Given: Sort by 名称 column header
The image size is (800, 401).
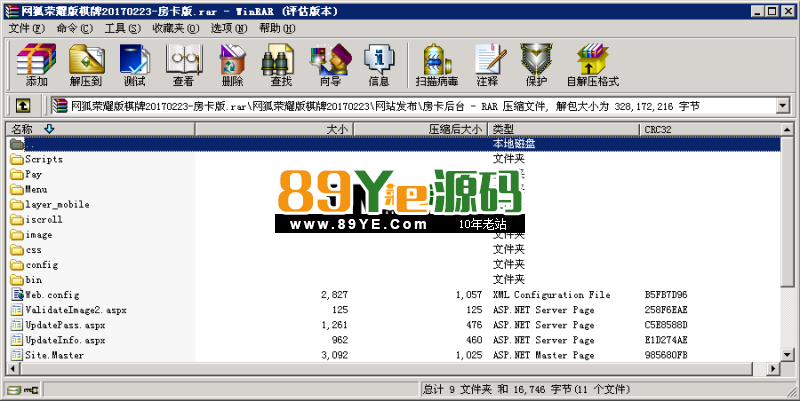Looking at the screenshot, I should (100, 129).
